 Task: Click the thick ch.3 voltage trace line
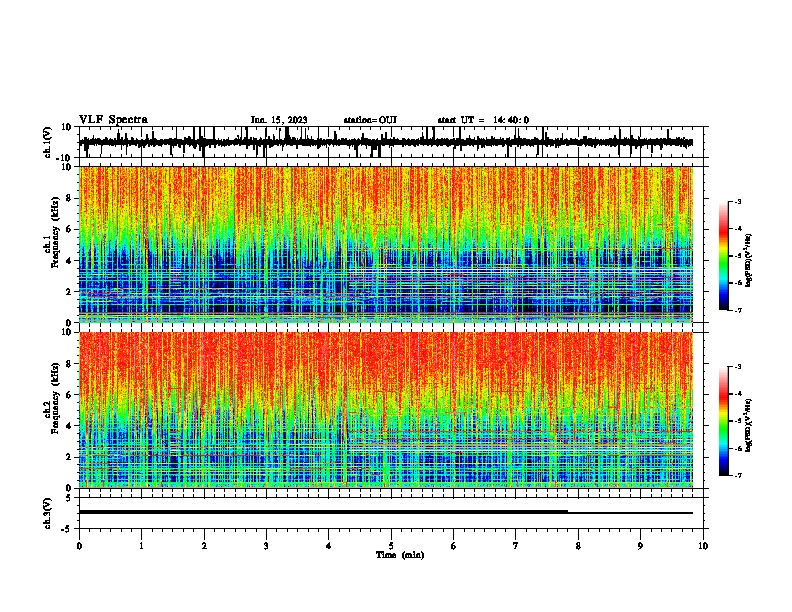pos(323,512)
